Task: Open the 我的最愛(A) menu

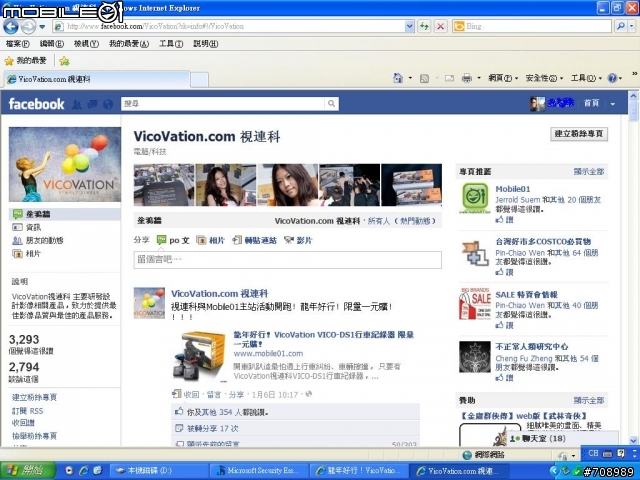Action: (x=129, y=44)
